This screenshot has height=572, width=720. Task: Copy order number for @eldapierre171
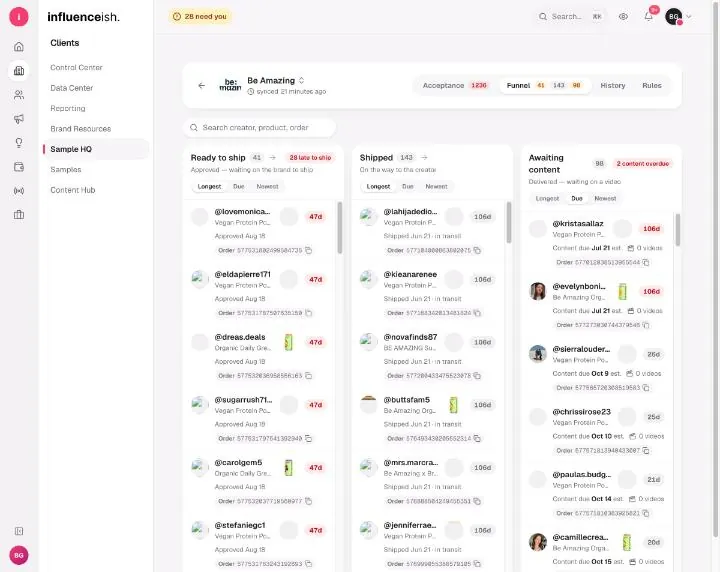[309, 313]
